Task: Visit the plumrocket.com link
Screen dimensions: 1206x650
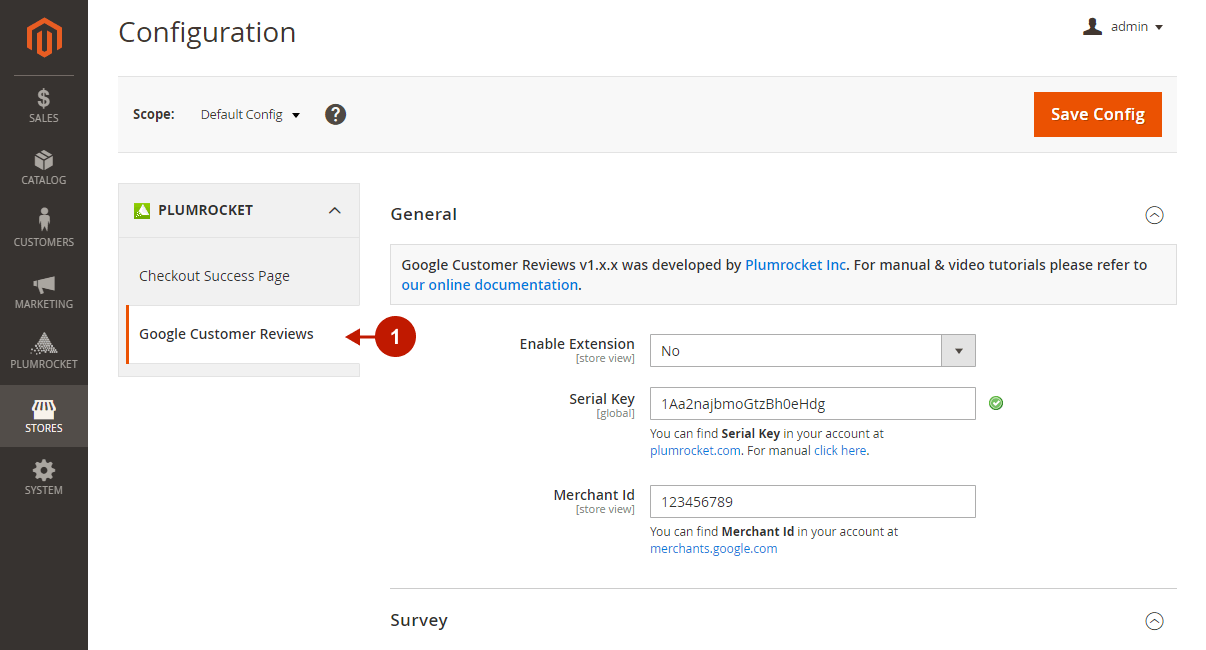Action: coord(695,451)
